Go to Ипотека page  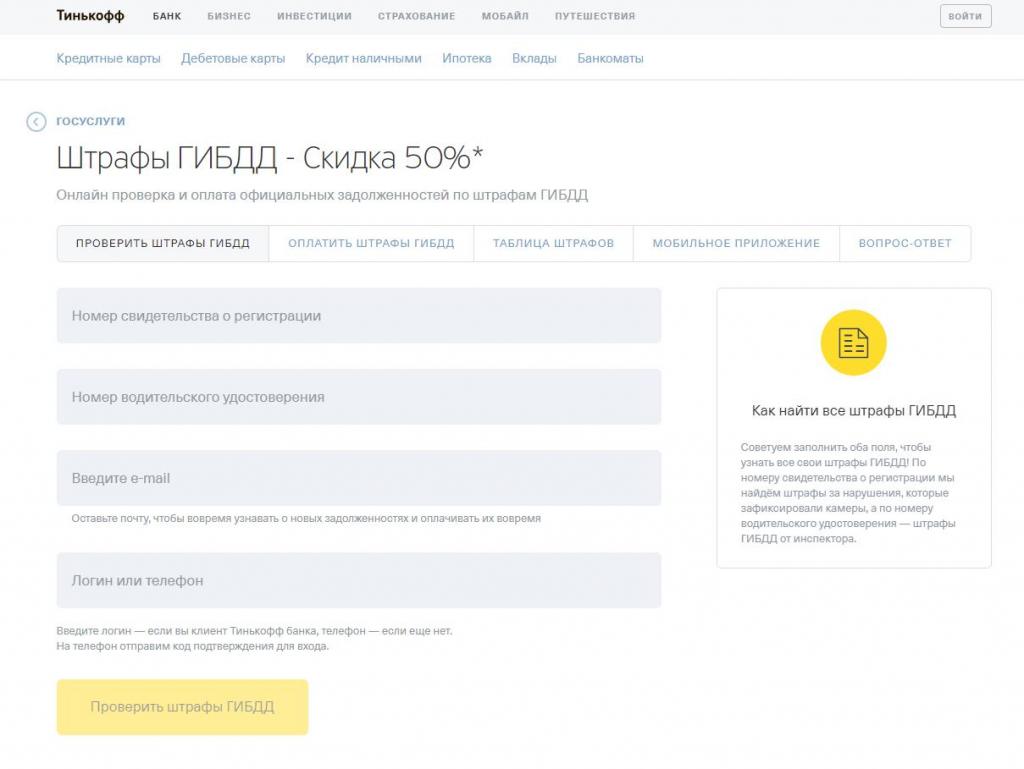click(x=466, y=58)
